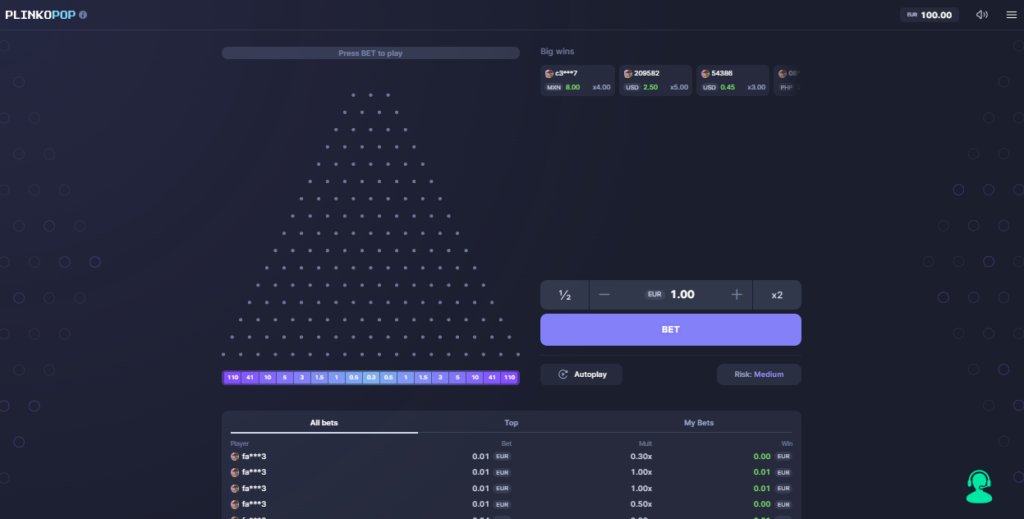
Task: Open the PlinkoPop info icon
Action: [83, 14]
